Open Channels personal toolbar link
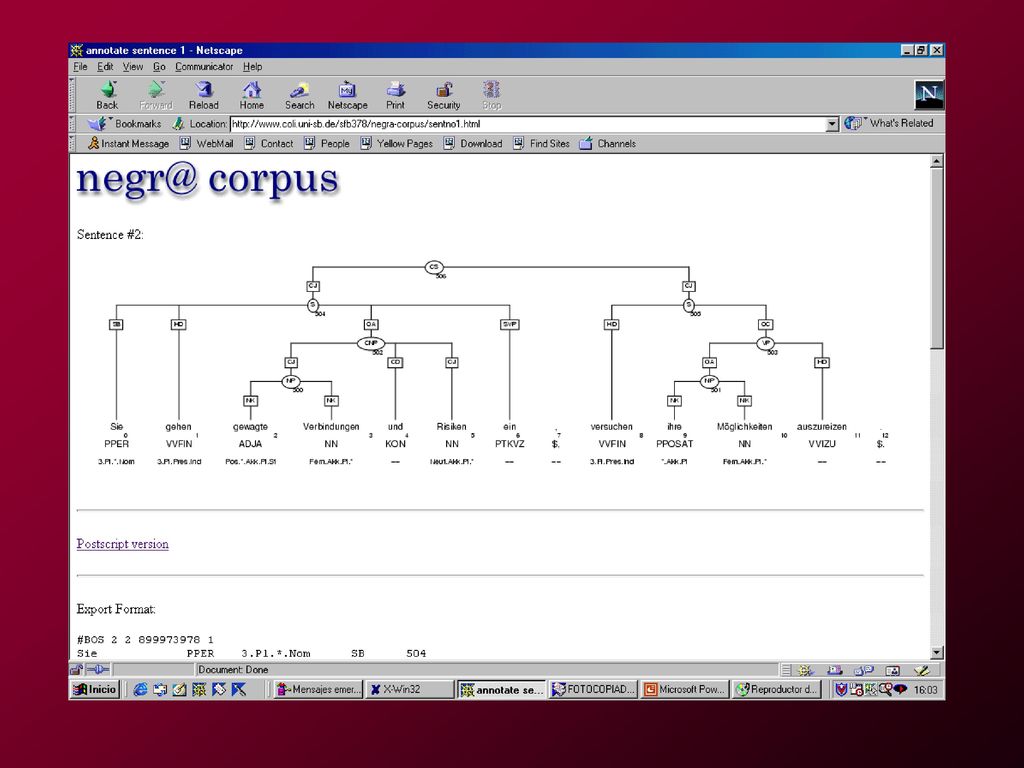The image size is (1024, 768). click(607, 144)
